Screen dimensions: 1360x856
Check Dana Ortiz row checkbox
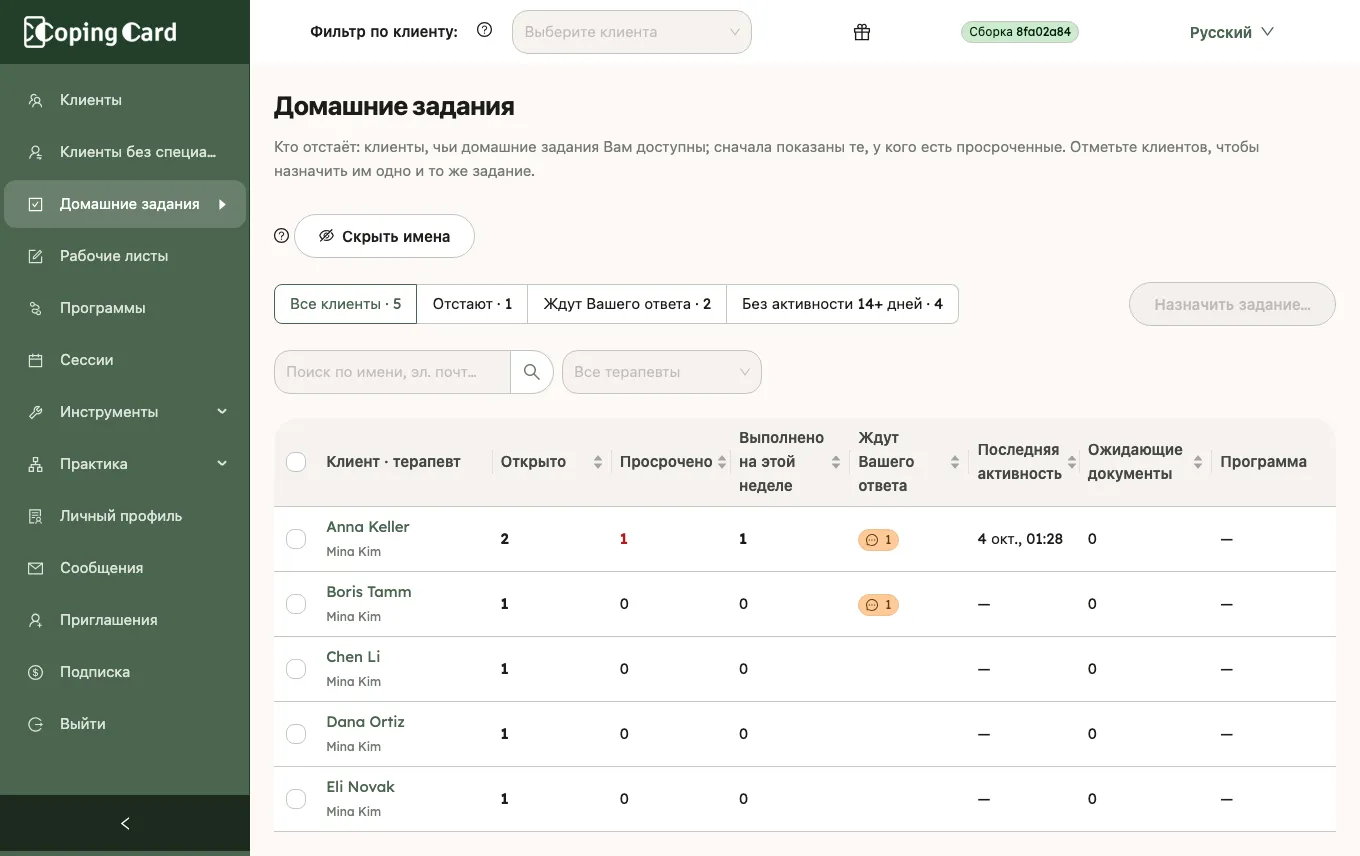(x=296, y=734)
